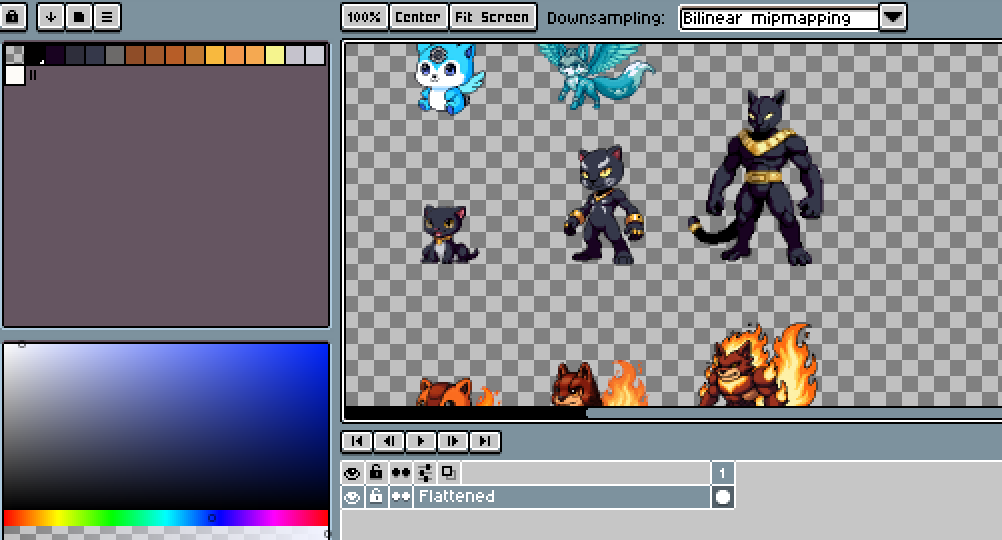The height and width of the screenshot is (540, 1002).
Task: Open timeline settings sliders icon
Action: coord(425,473)
